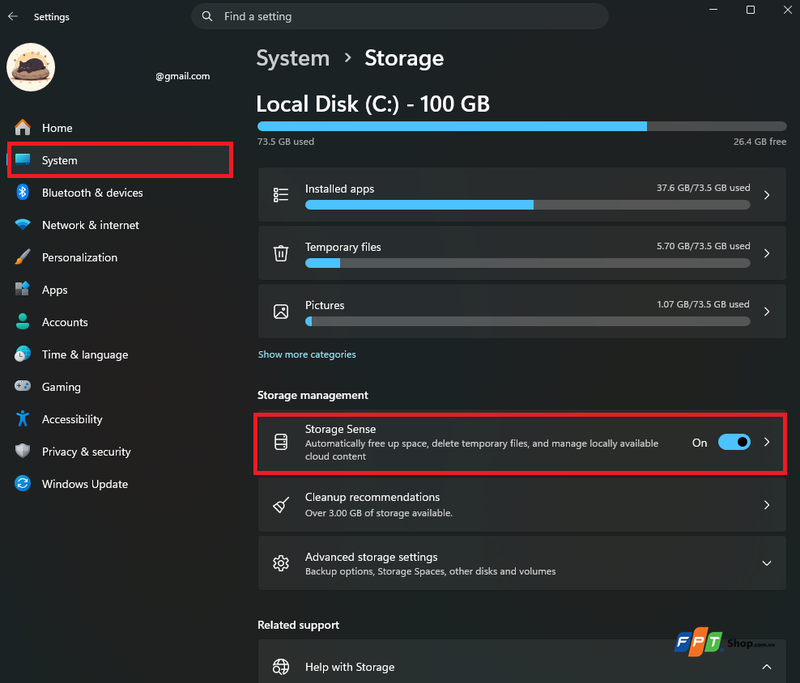Click the Help with Storage globe icon
800x683 pixels.
click(x=281, y=666)
